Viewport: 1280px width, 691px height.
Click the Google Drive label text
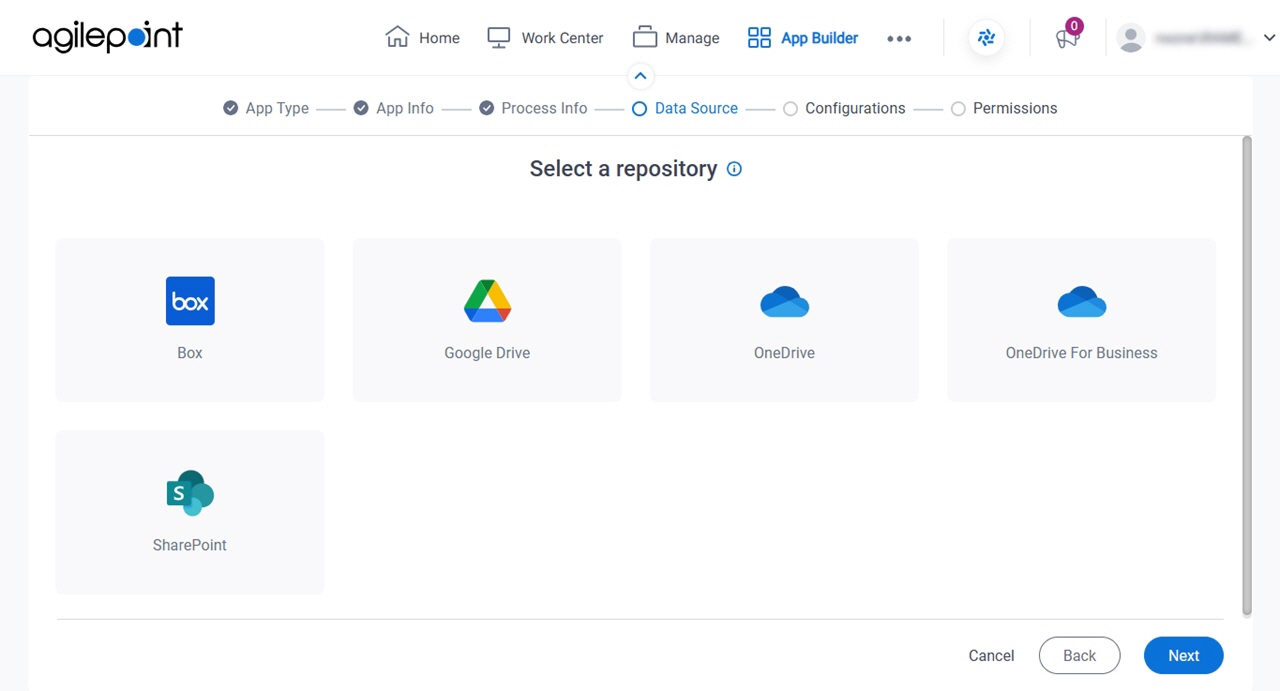(487, 353)
